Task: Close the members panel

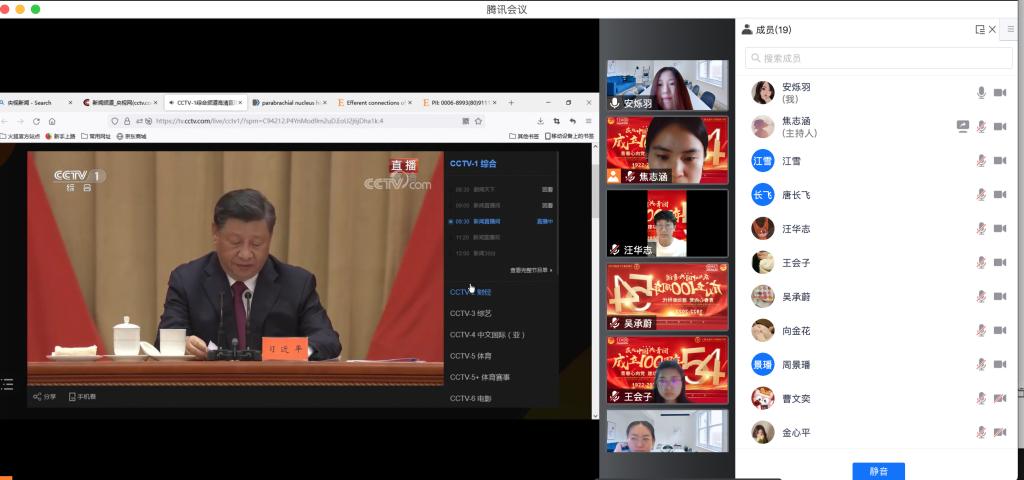Action: tap(993, 29)
